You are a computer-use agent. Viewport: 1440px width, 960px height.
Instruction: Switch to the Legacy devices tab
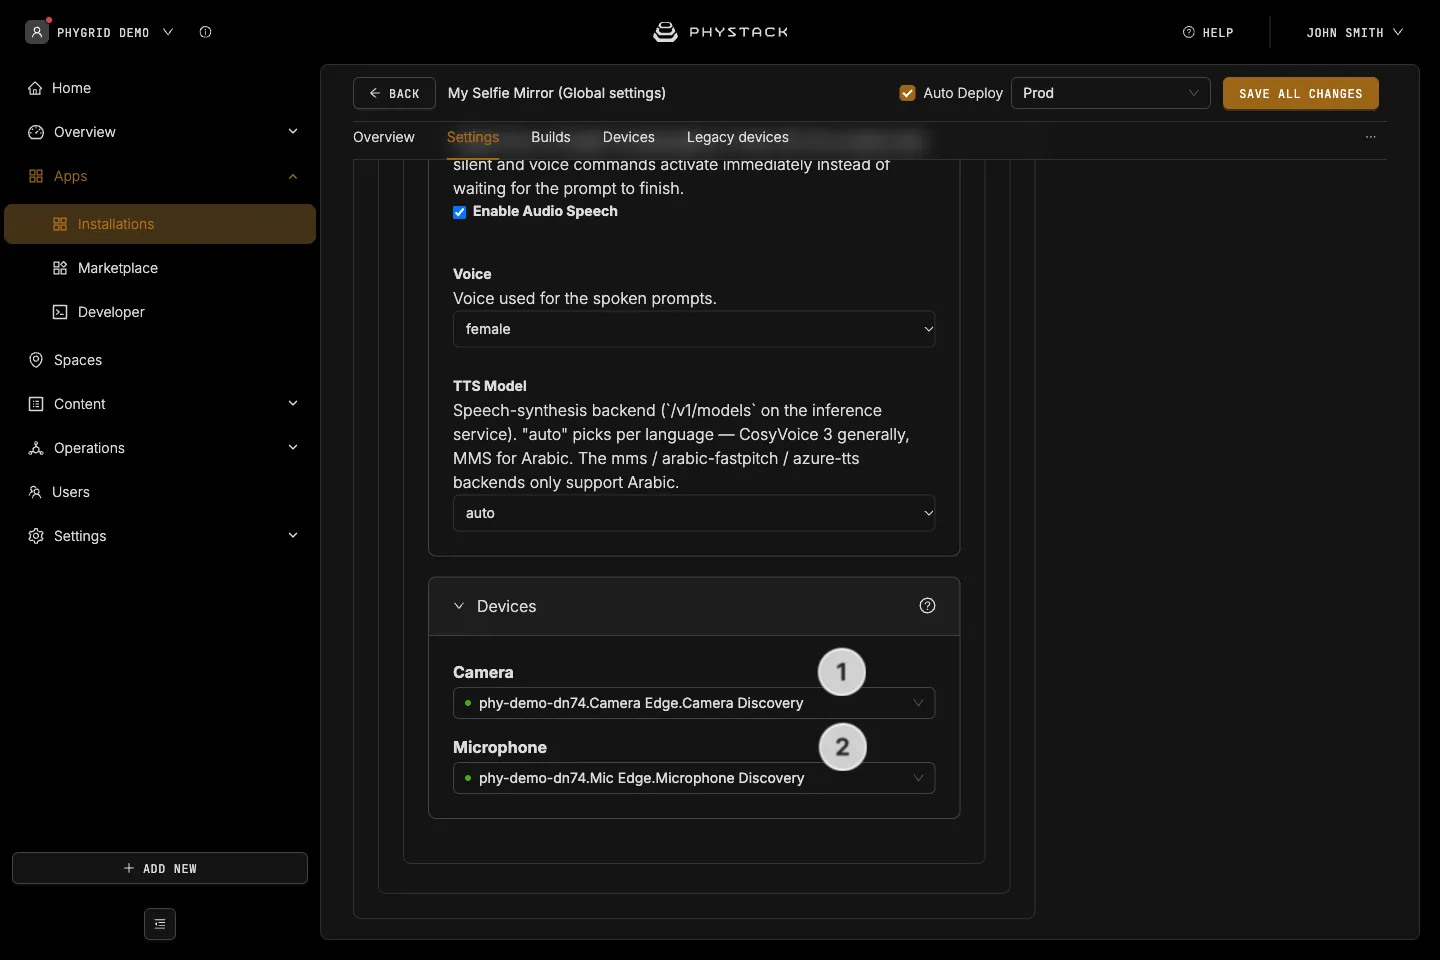[x=738, y=137]
